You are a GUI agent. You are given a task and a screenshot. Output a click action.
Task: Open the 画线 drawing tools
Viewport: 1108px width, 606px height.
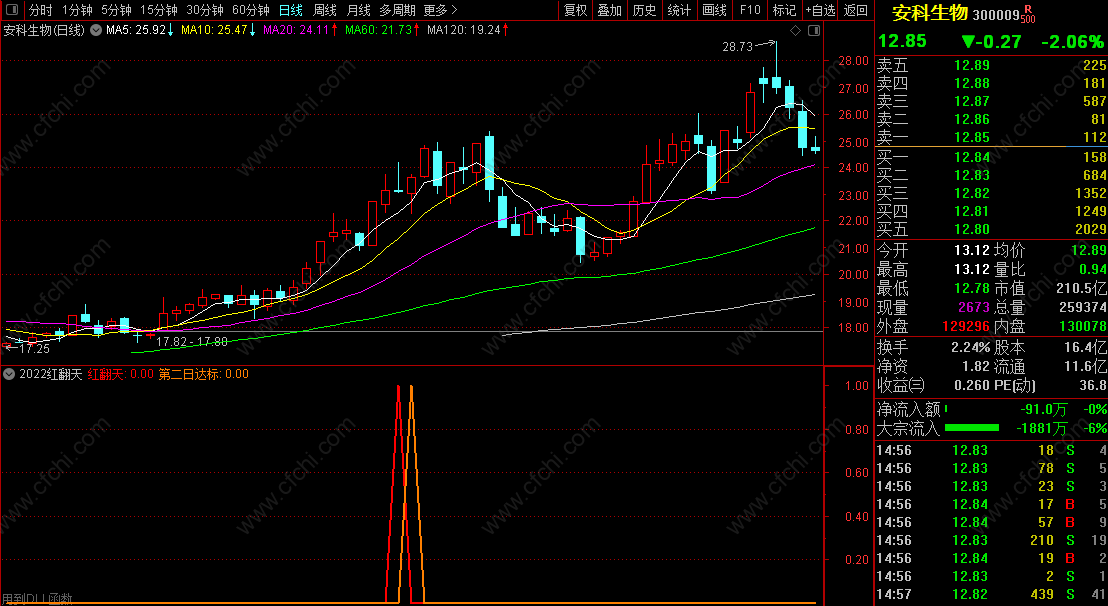[x=714, y=10]
